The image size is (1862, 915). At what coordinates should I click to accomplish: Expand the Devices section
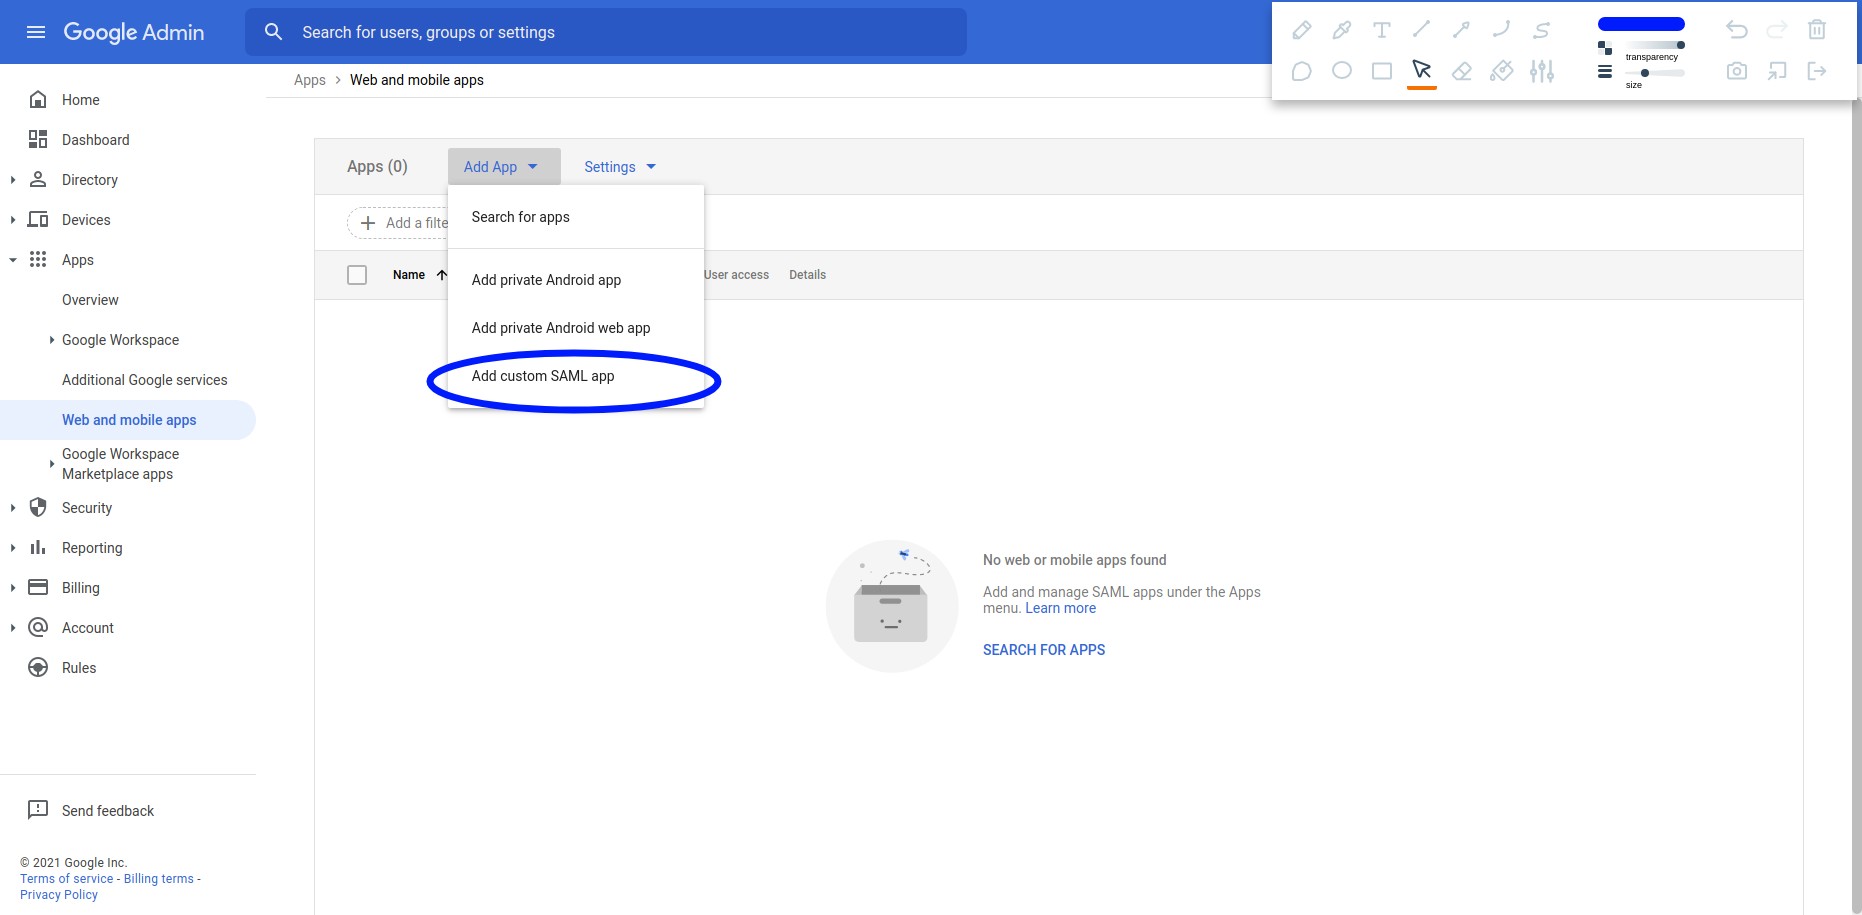coord(12,220)
